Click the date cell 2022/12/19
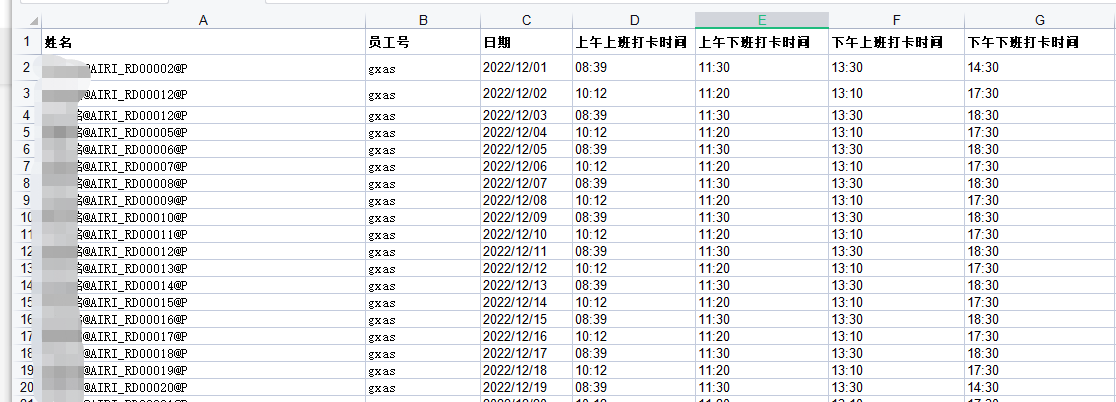Screen dimensions: 1116x402 click(527, 388)
